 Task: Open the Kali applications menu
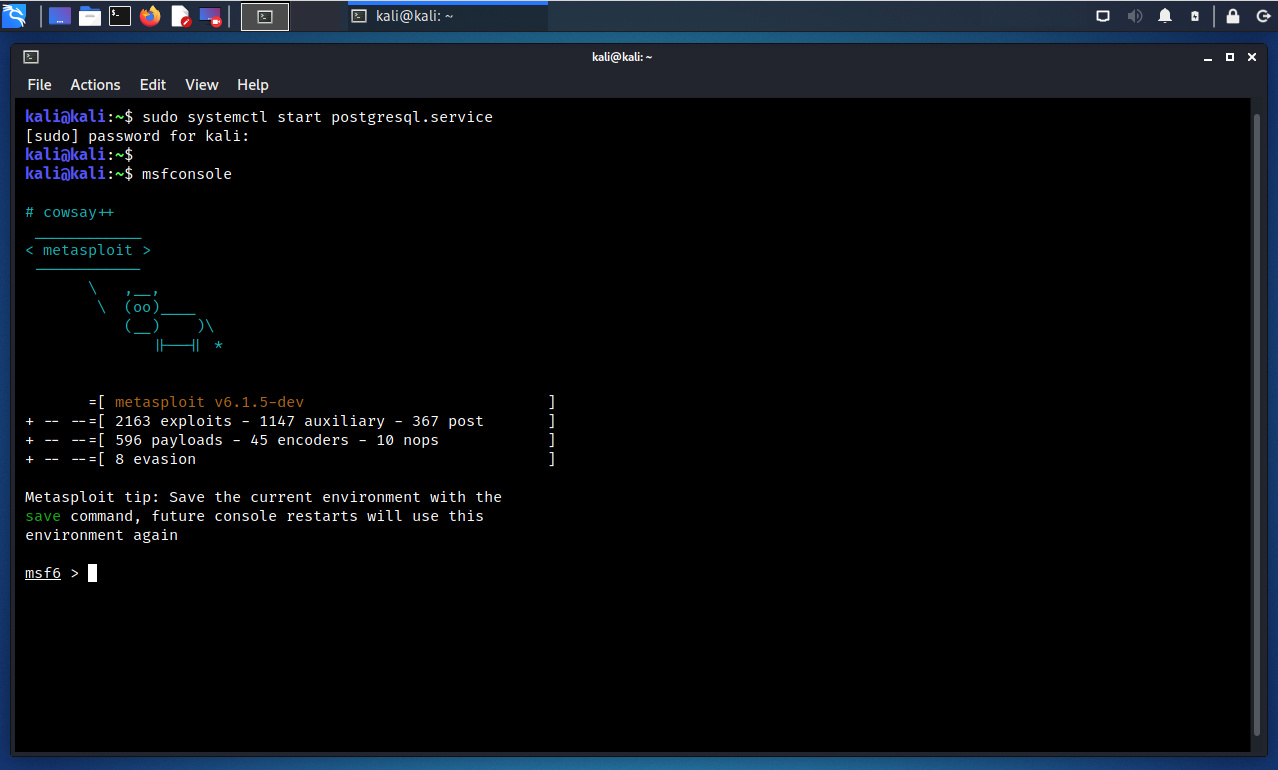click(x=14, y=16)
